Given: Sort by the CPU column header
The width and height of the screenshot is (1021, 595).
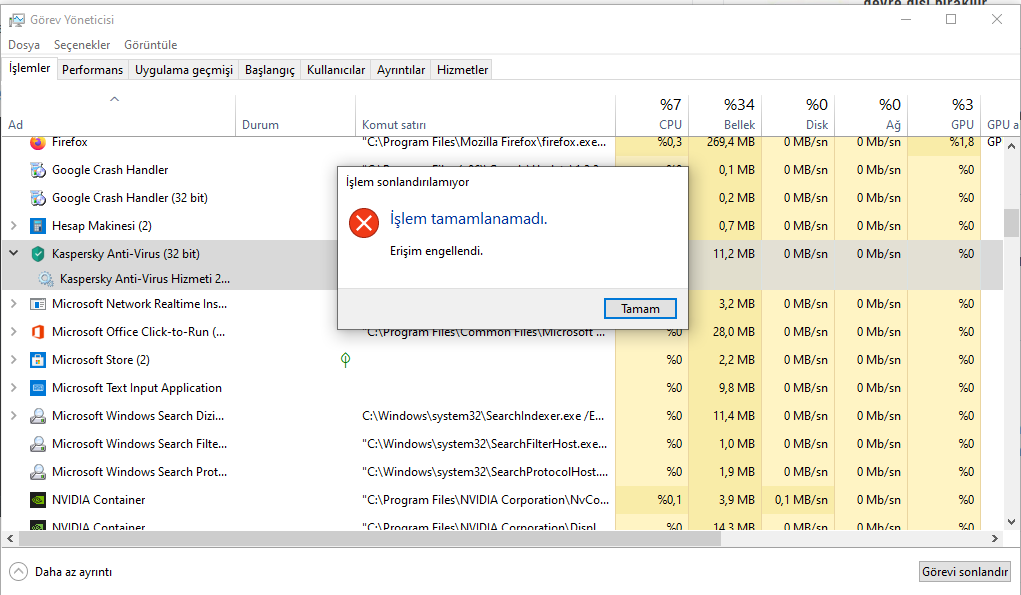Looking at the screenshot, I should point(652,115).
